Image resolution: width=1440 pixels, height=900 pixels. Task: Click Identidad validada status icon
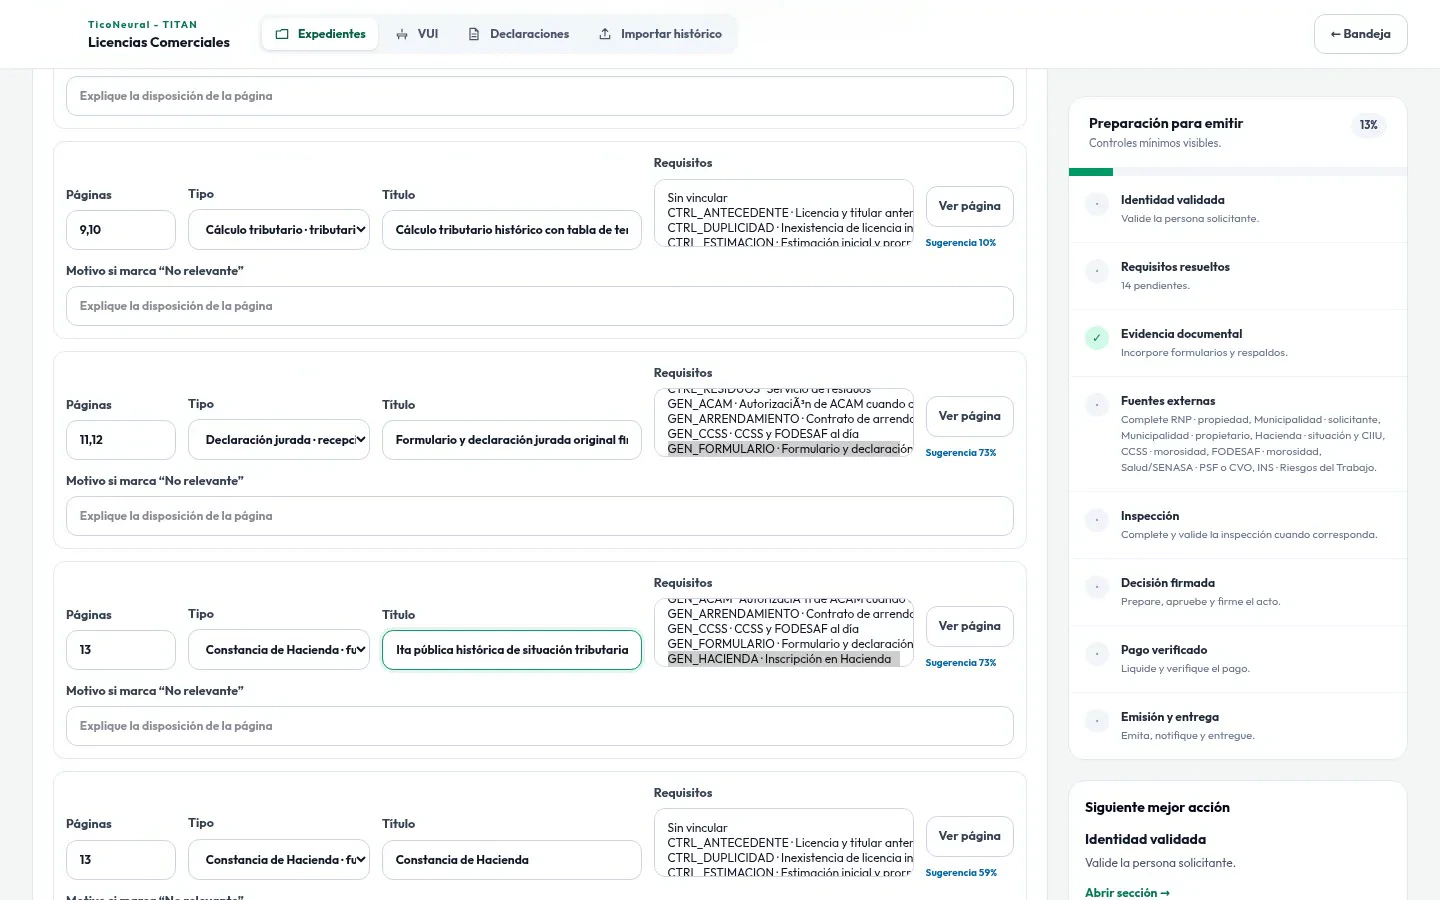point(1097,204)
